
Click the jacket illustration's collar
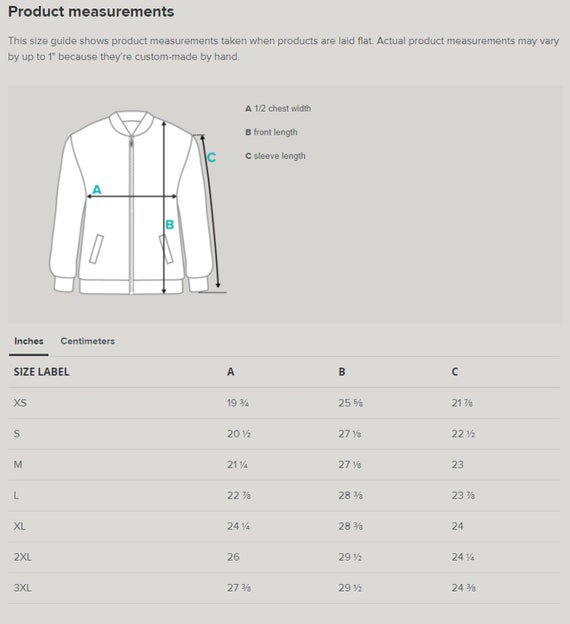tap(132, 123)
